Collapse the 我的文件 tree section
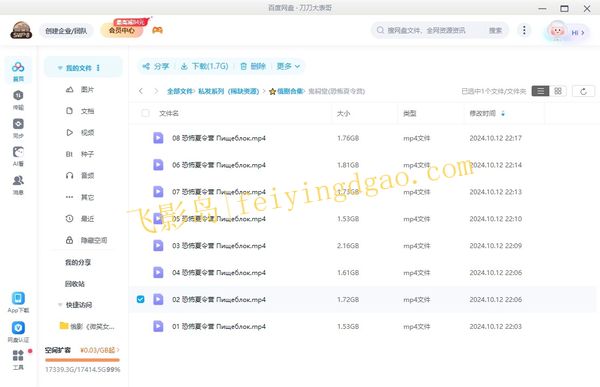The height and width of the screenshot is (387, 600). pyautogui.click(x=60, y=68)
